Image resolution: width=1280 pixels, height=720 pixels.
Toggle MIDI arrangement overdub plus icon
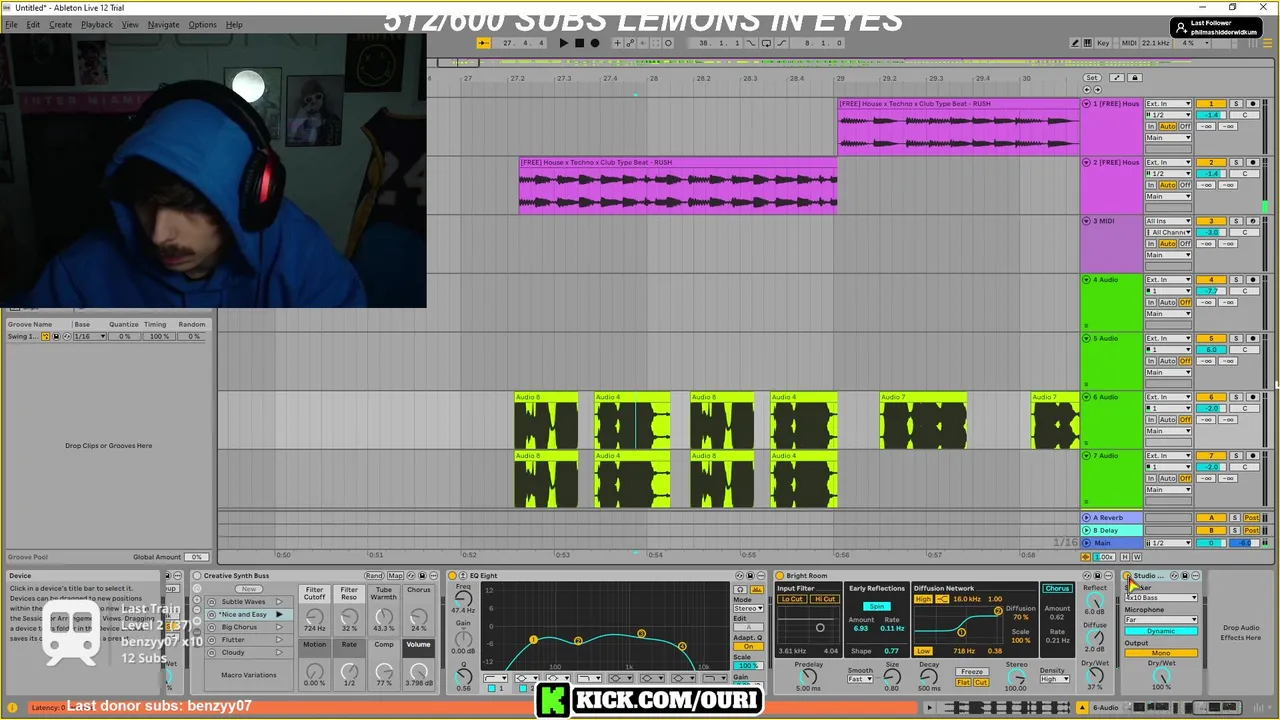(617, 43)
